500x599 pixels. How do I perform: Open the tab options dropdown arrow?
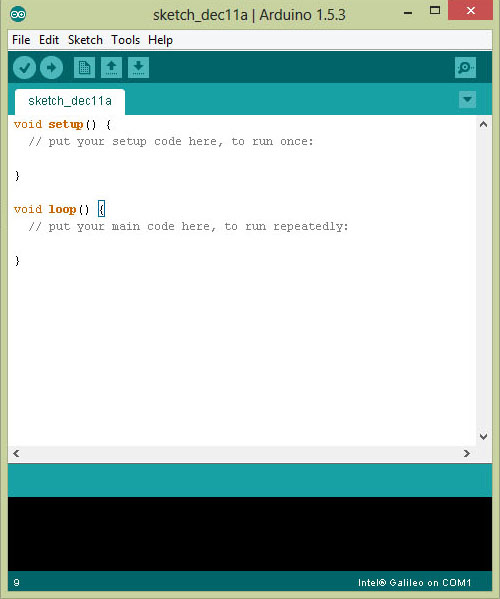click(x=467, y=99)
